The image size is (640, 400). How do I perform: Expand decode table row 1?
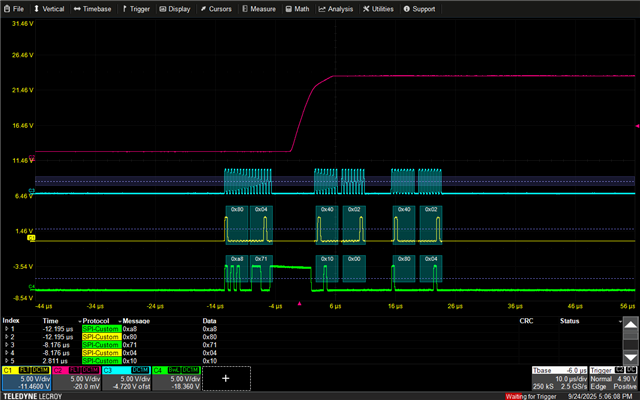(x=5, y=328)
